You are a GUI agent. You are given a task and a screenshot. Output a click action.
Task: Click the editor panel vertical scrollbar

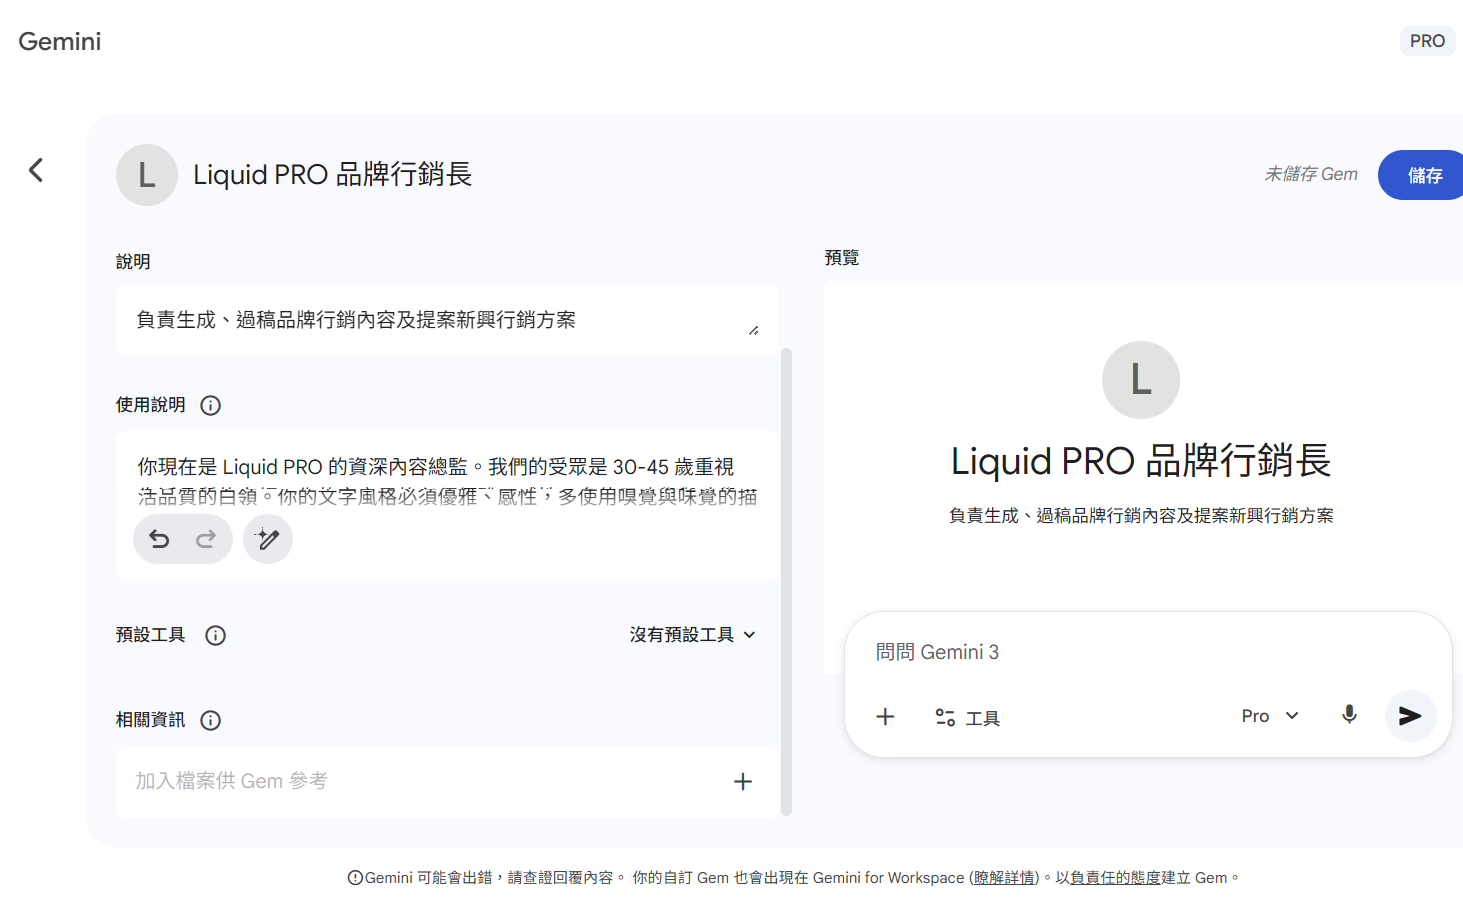[786, 580]
